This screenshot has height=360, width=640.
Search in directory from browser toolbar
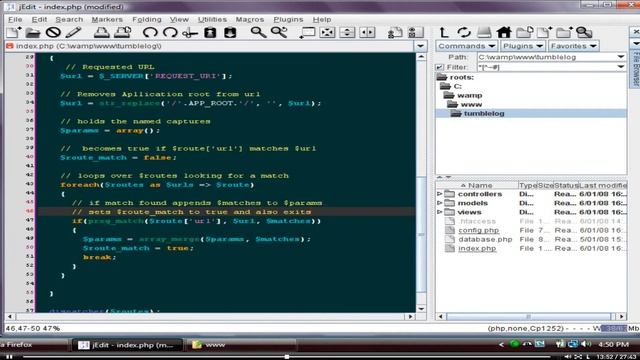click(584, 32)
